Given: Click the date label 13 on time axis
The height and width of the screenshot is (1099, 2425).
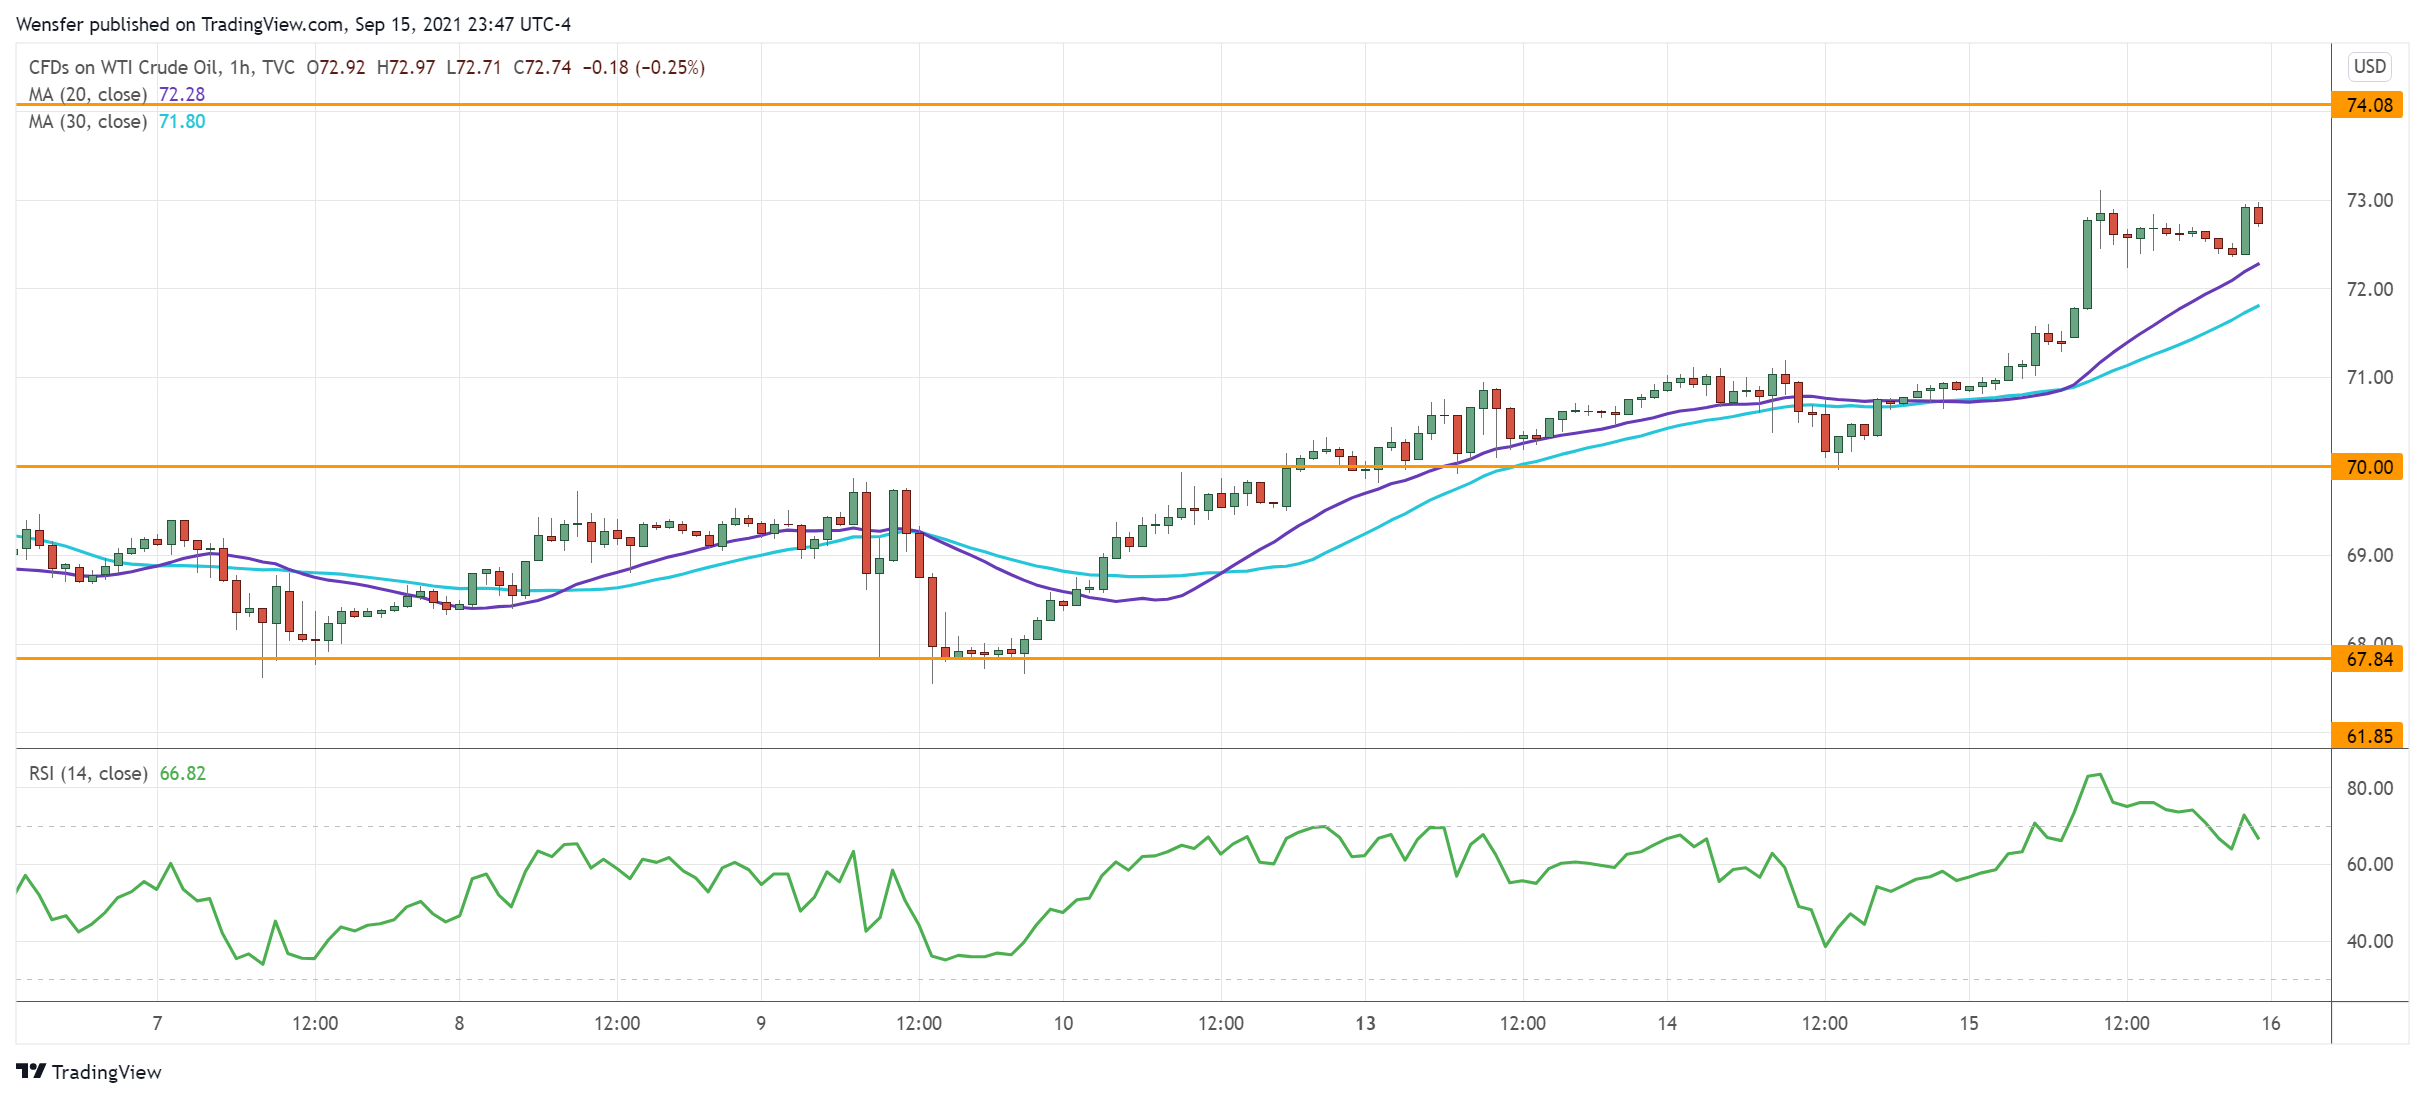Looking at the screenshot, I should pos(1365,1023).
